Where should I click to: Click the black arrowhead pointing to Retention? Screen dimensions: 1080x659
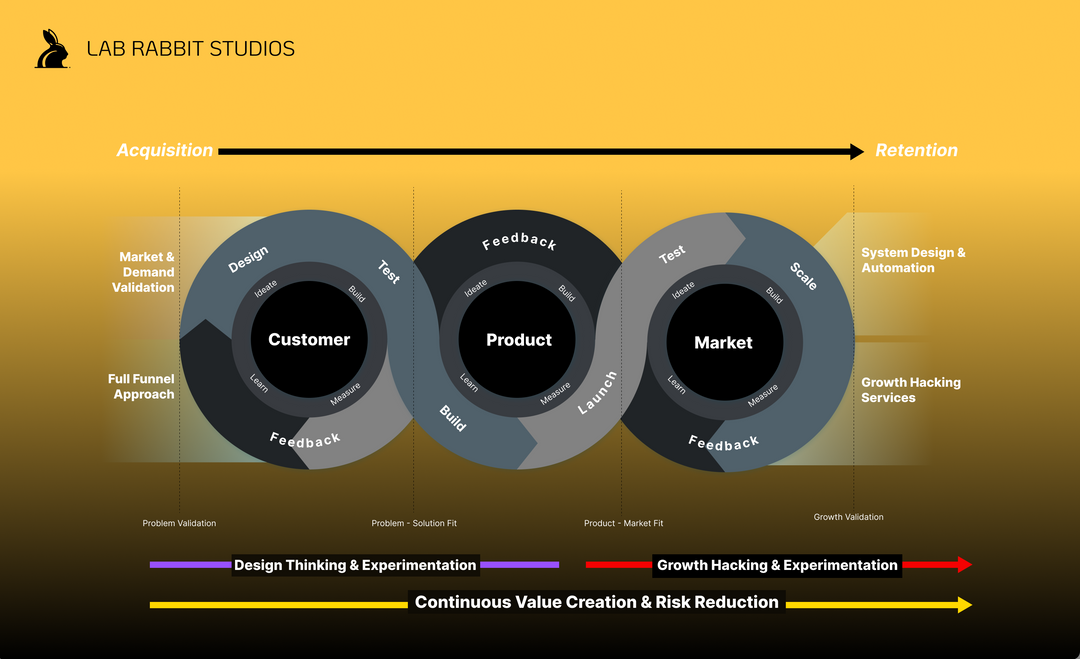tap(856, 151)
